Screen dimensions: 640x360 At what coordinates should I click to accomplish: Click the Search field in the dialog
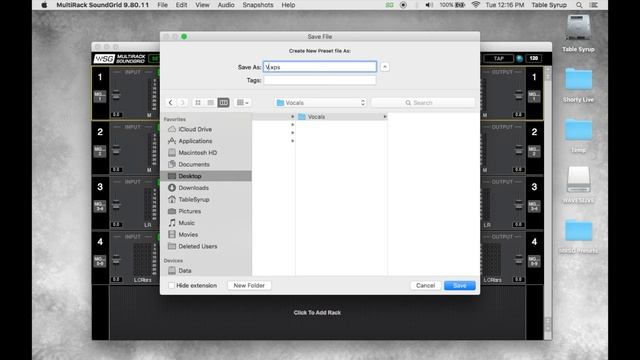pyautogui.click(x=423, y=103)
